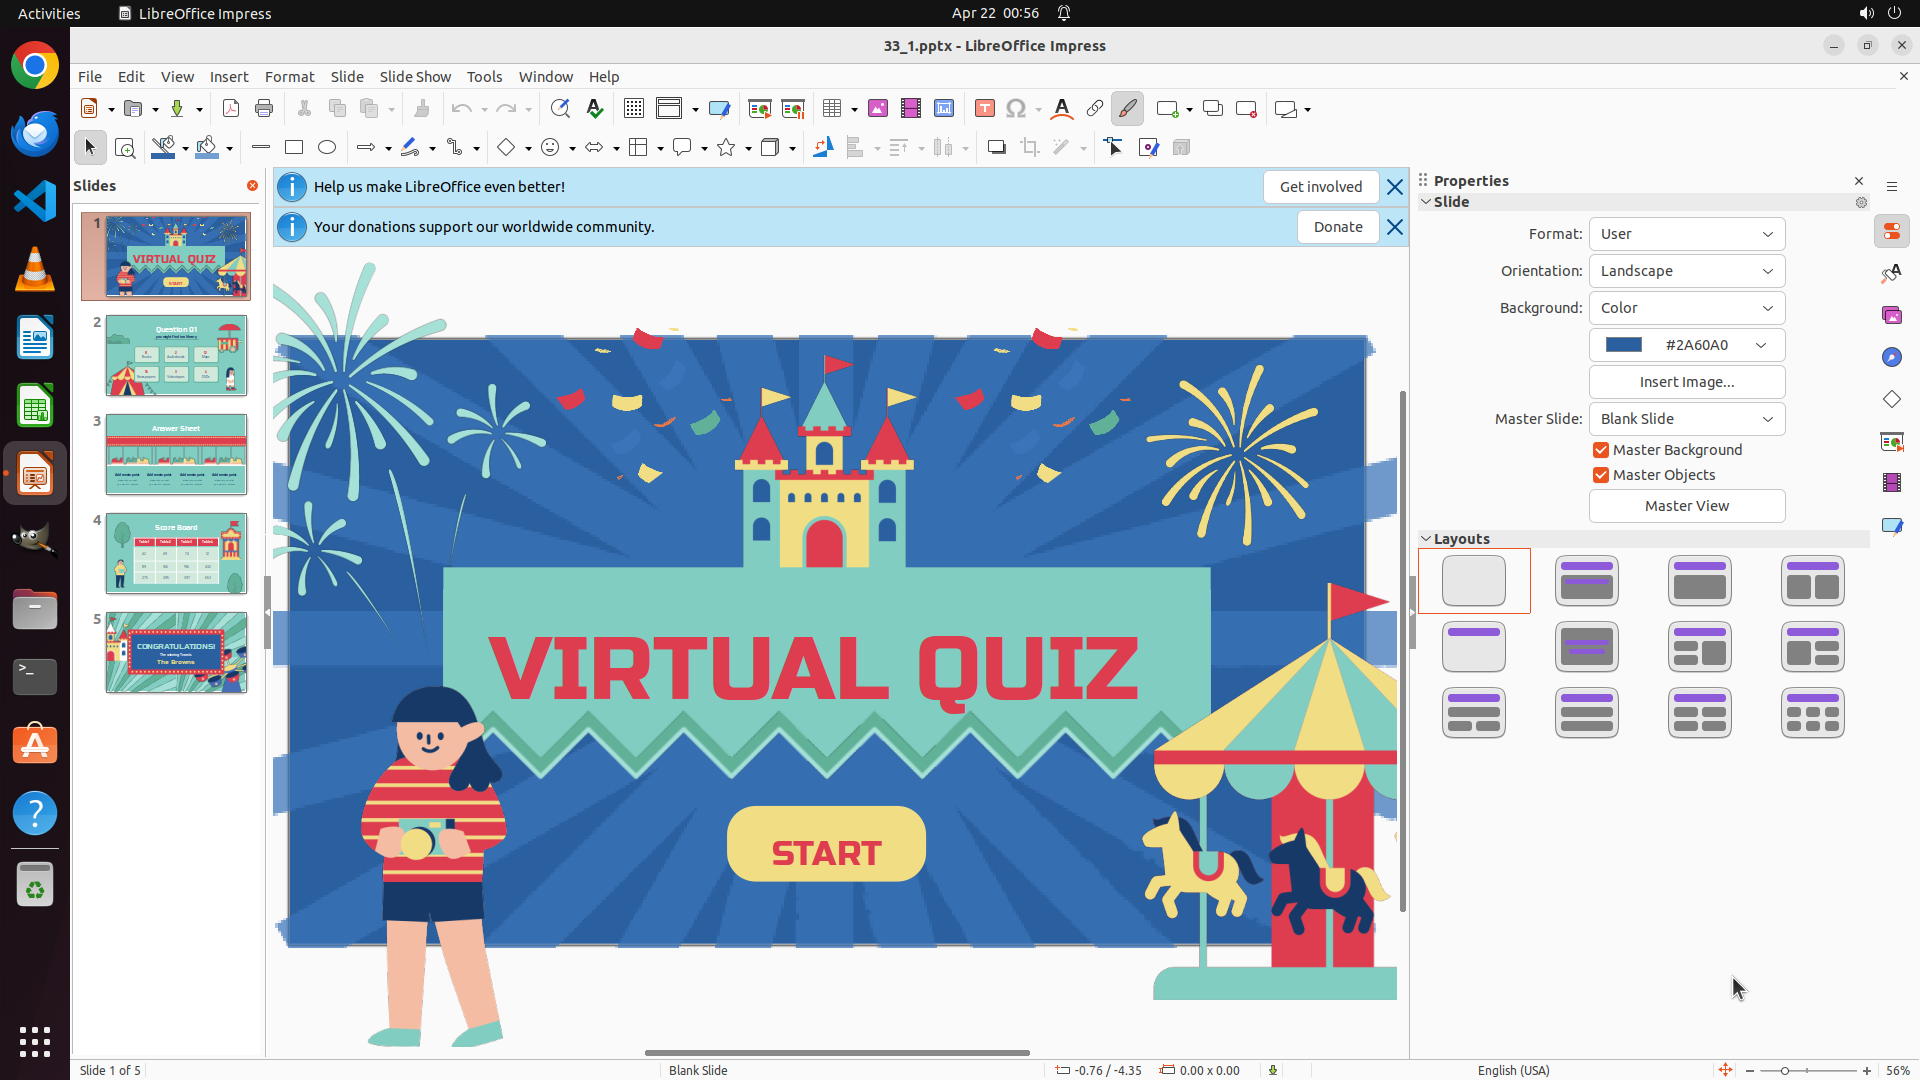1920x1080 pixels.
Task: Open the Format dropdown showing User
Action: coord(1686,234)
